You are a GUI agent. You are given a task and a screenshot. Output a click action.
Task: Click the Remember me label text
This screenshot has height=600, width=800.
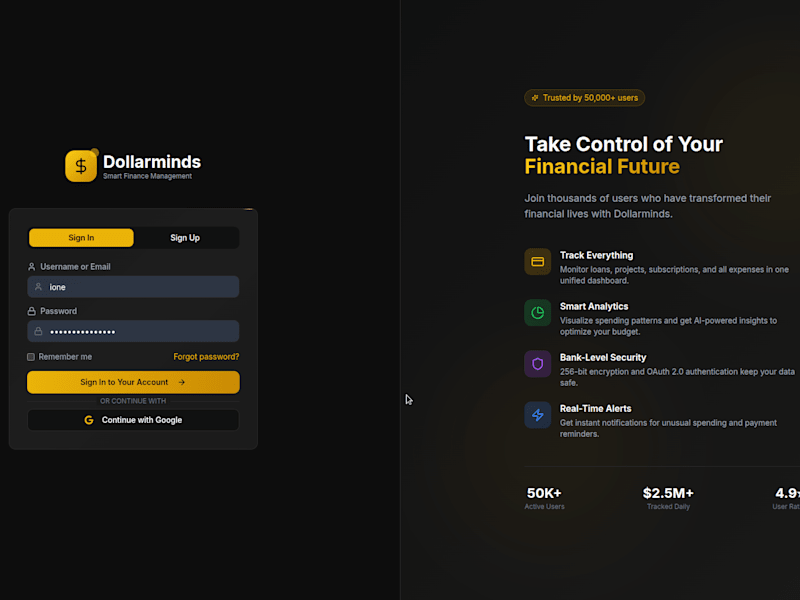click(x=65, y=357)
